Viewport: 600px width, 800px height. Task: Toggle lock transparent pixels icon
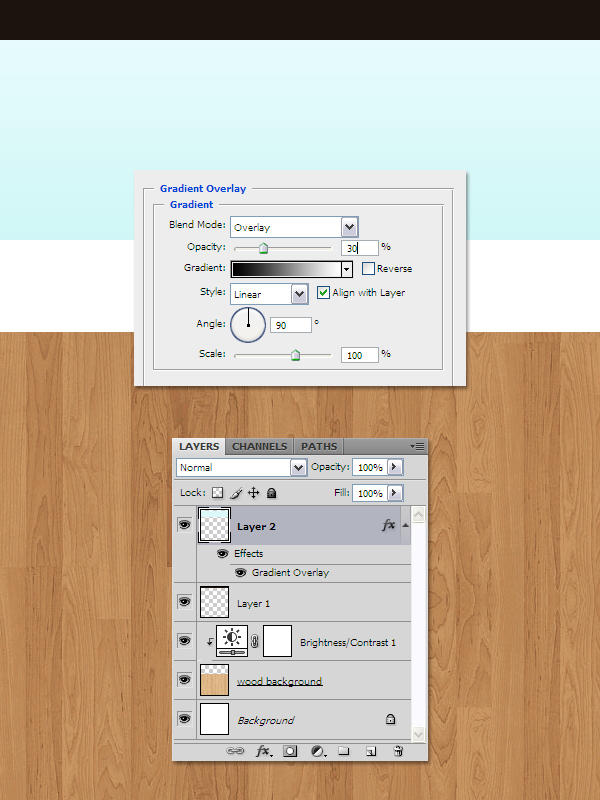[218, 493]
